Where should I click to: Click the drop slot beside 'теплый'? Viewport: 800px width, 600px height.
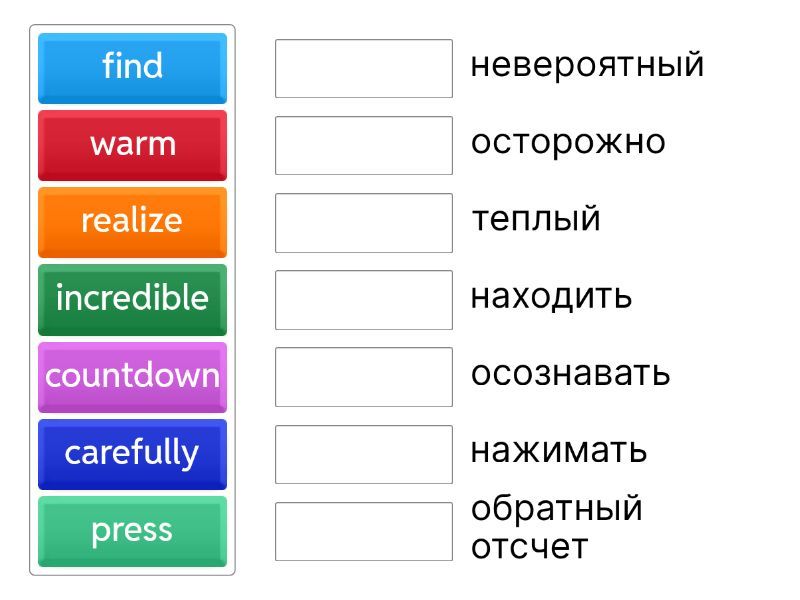coord(364,222)
